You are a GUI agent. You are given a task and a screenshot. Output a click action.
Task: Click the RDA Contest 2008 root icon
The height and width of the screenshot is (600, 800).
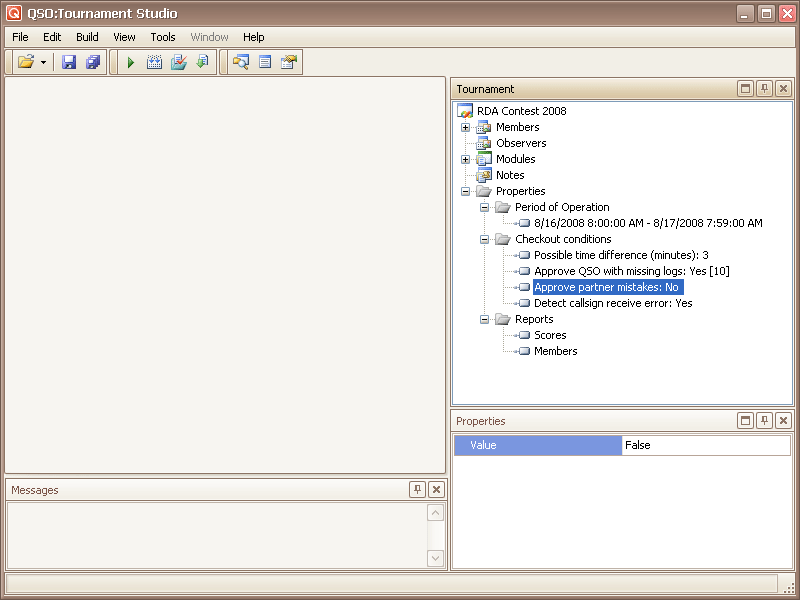pyautogui.click(x=465, y=111)
